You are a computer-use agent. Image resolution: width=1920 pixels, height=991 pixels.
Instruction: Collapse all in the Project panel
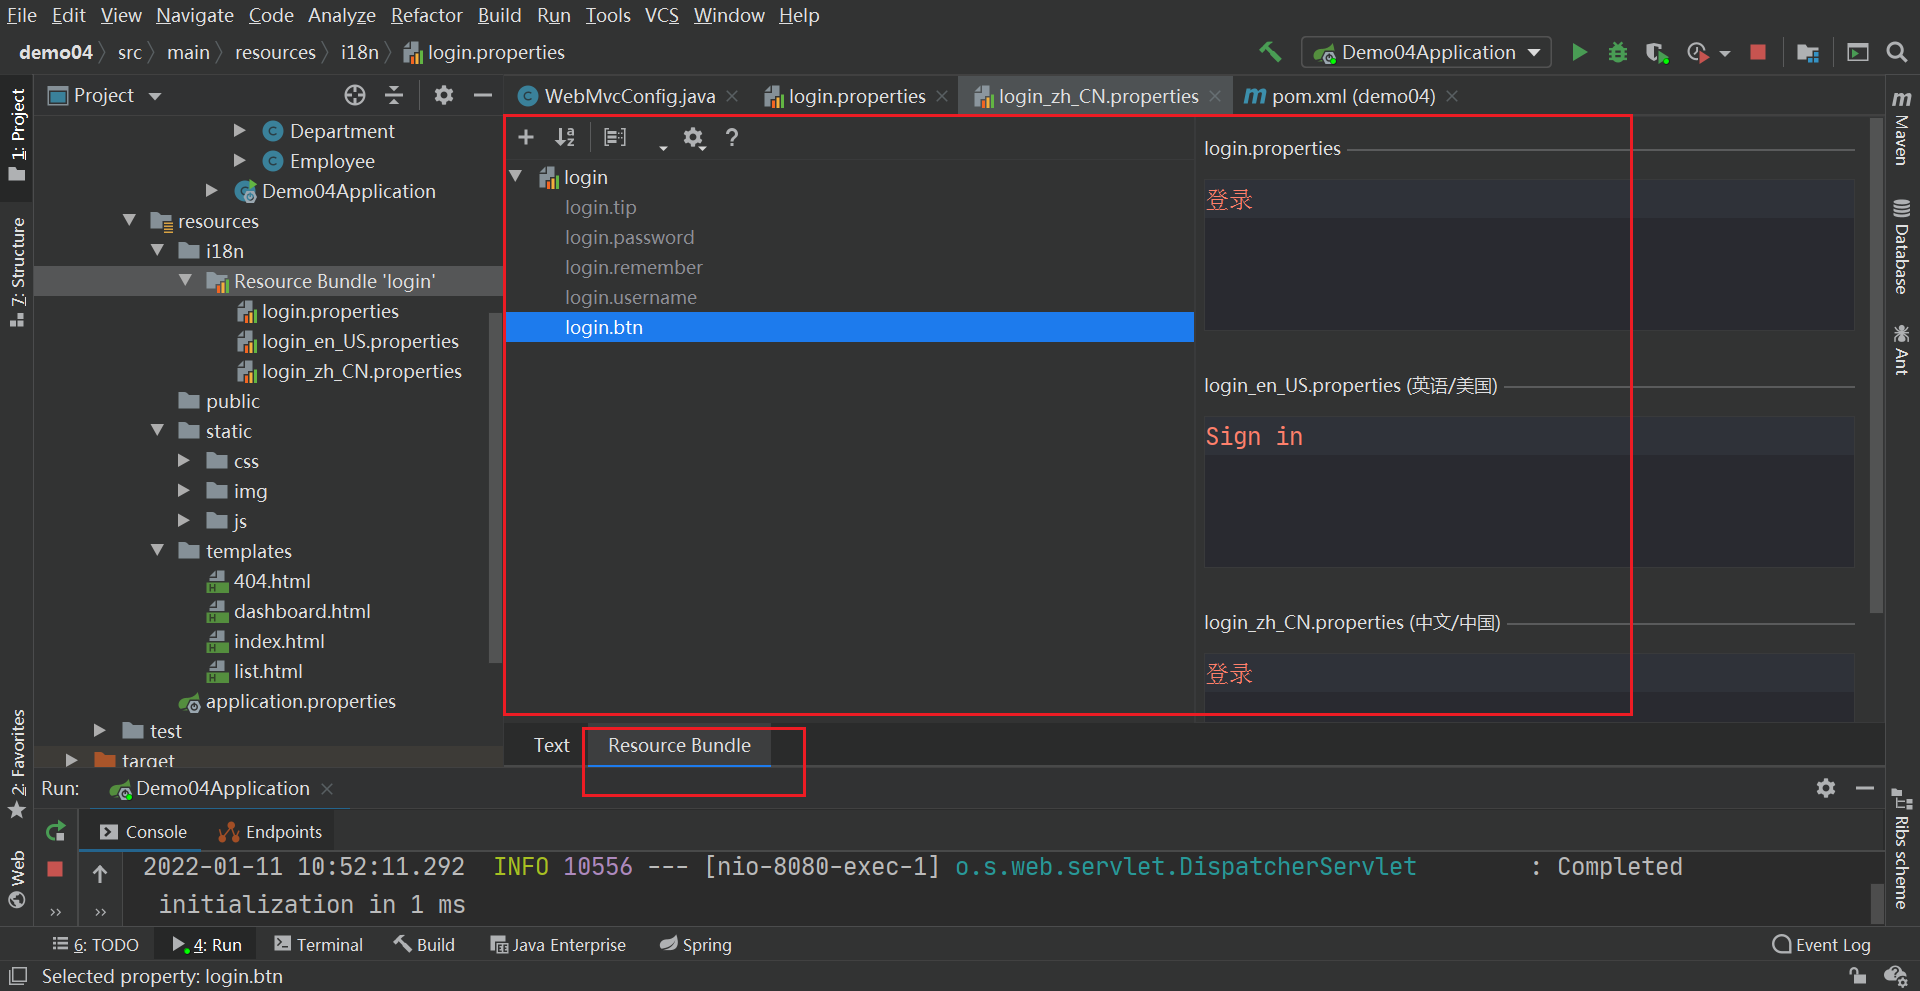coord(394,95)
